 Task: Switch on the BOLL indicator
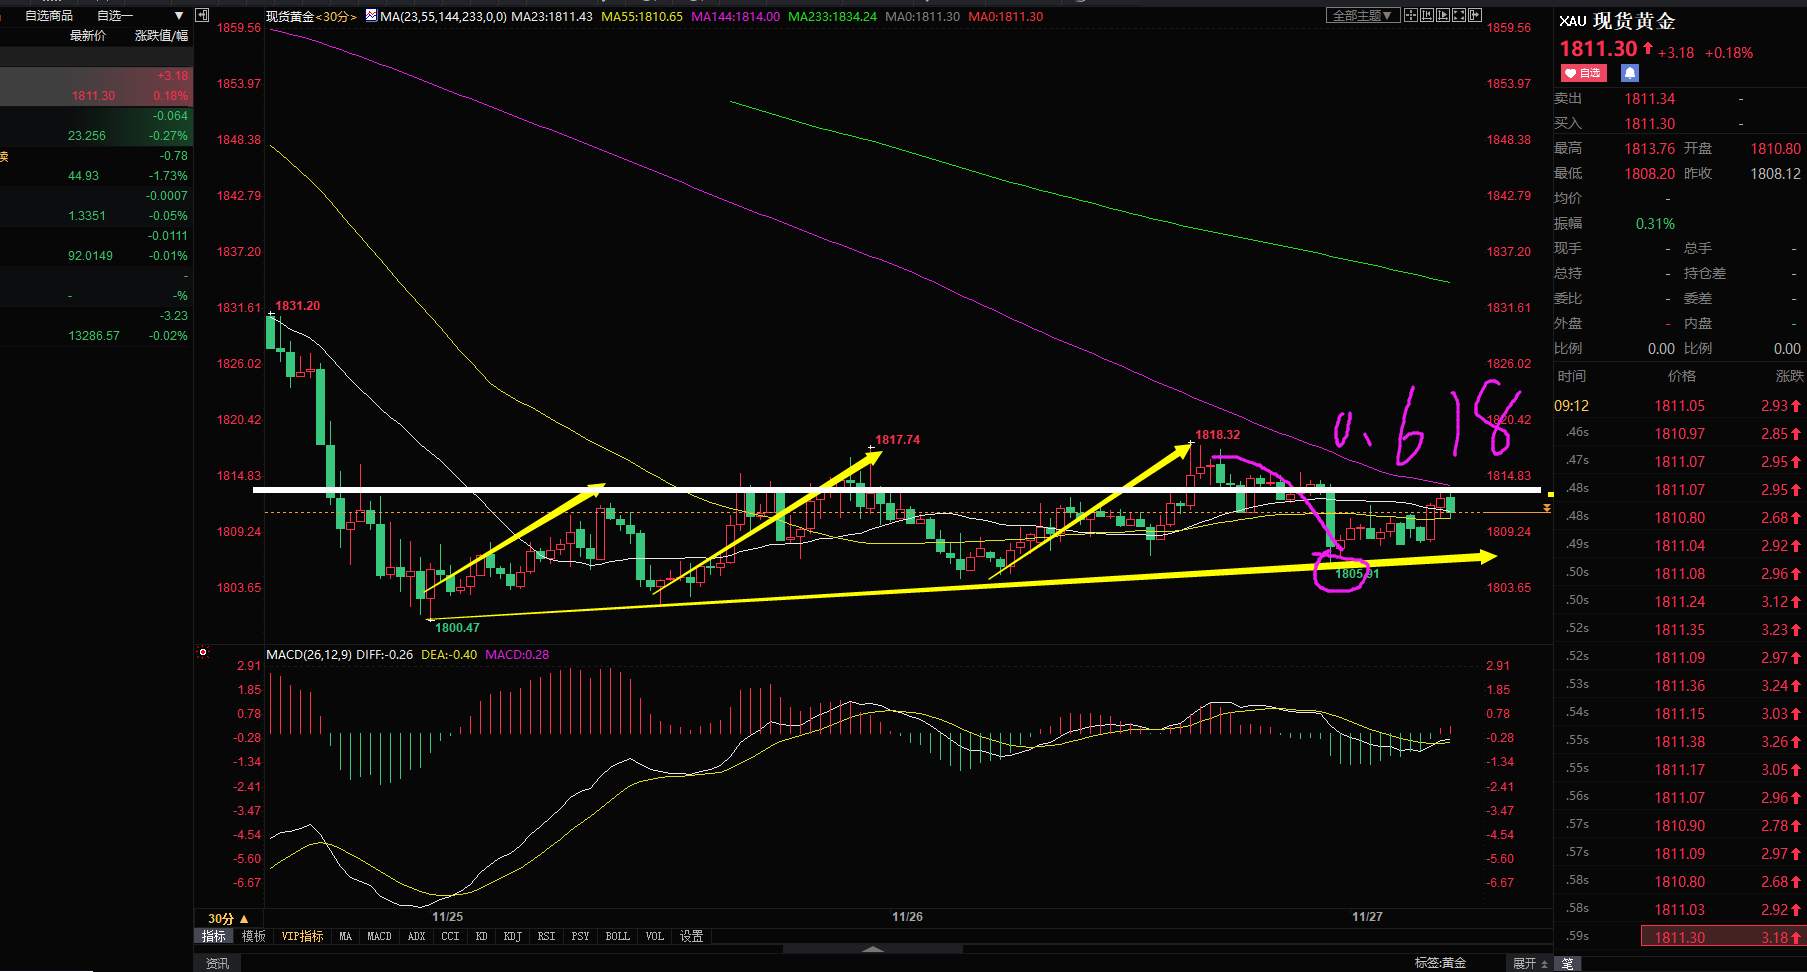[617, 936]
